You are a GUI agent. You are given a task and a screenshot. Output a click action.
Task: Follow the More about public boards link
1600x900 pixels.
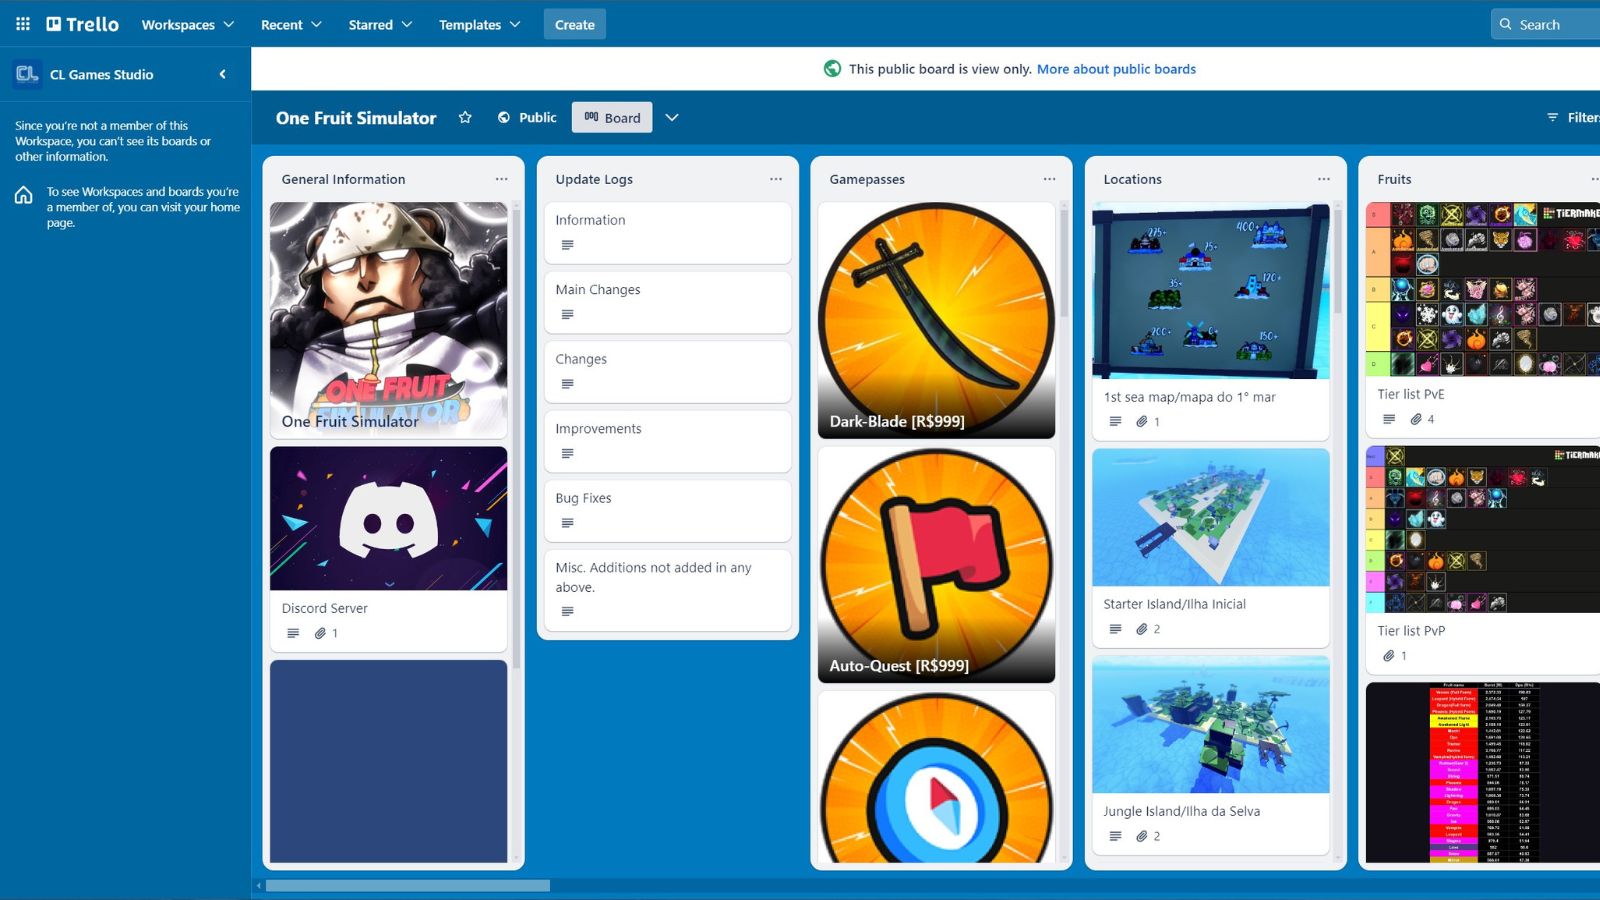coord(1116,69)
